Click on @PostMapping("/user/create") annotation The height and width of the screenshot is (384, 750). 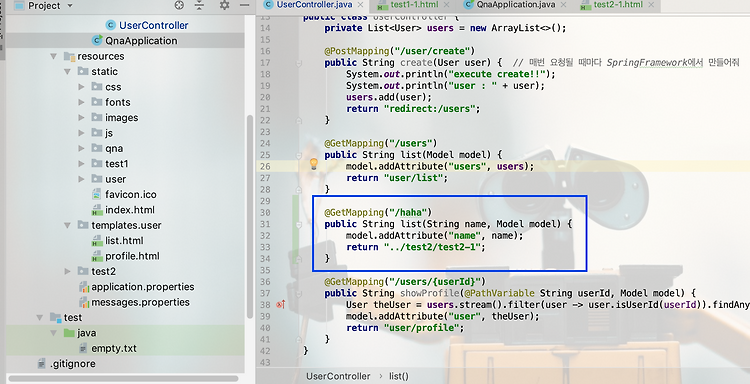tap(399, 51)
